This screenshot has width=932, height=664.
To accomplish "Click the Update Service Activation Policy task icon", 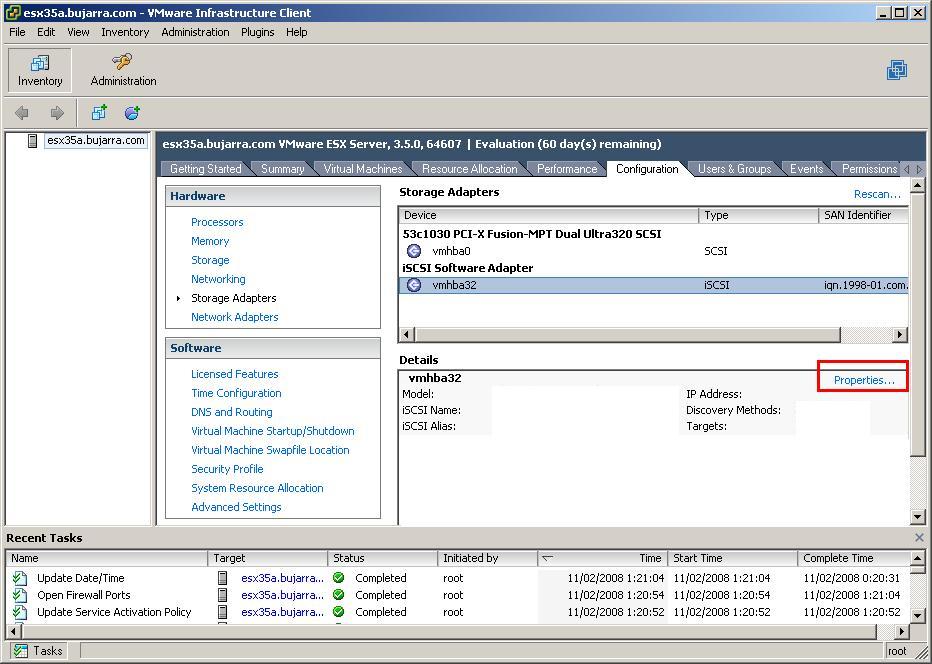I will [20, 612].
